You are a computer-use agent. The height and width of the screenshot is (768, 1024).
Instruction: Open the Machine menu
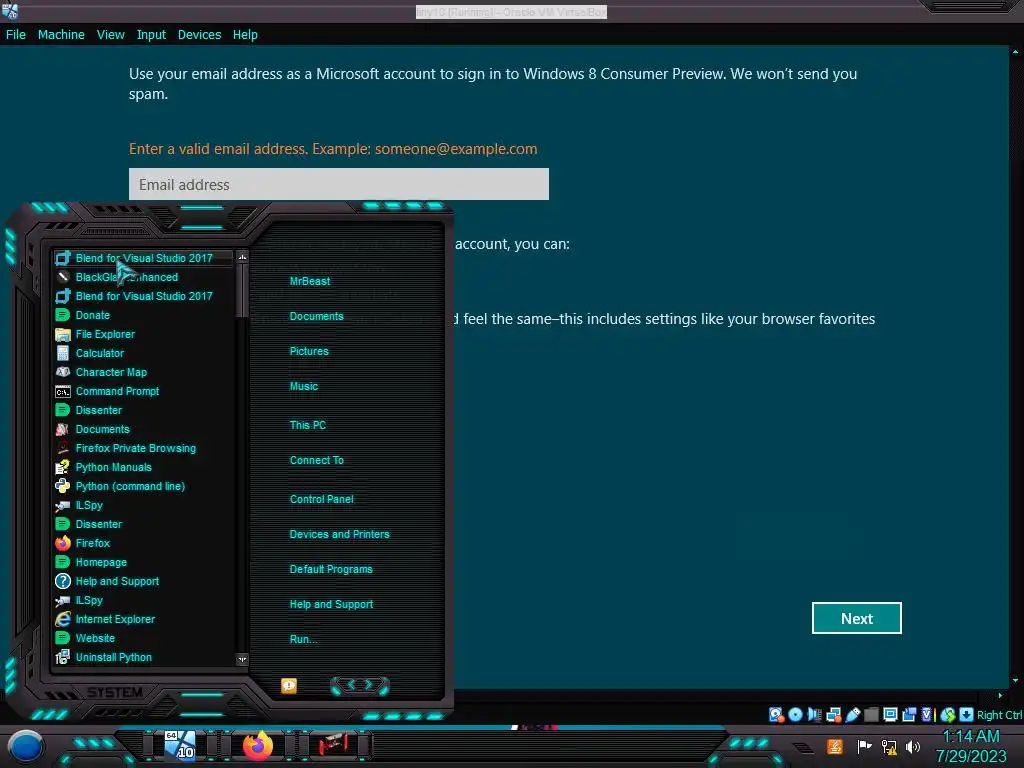click(x=61, y=35)
